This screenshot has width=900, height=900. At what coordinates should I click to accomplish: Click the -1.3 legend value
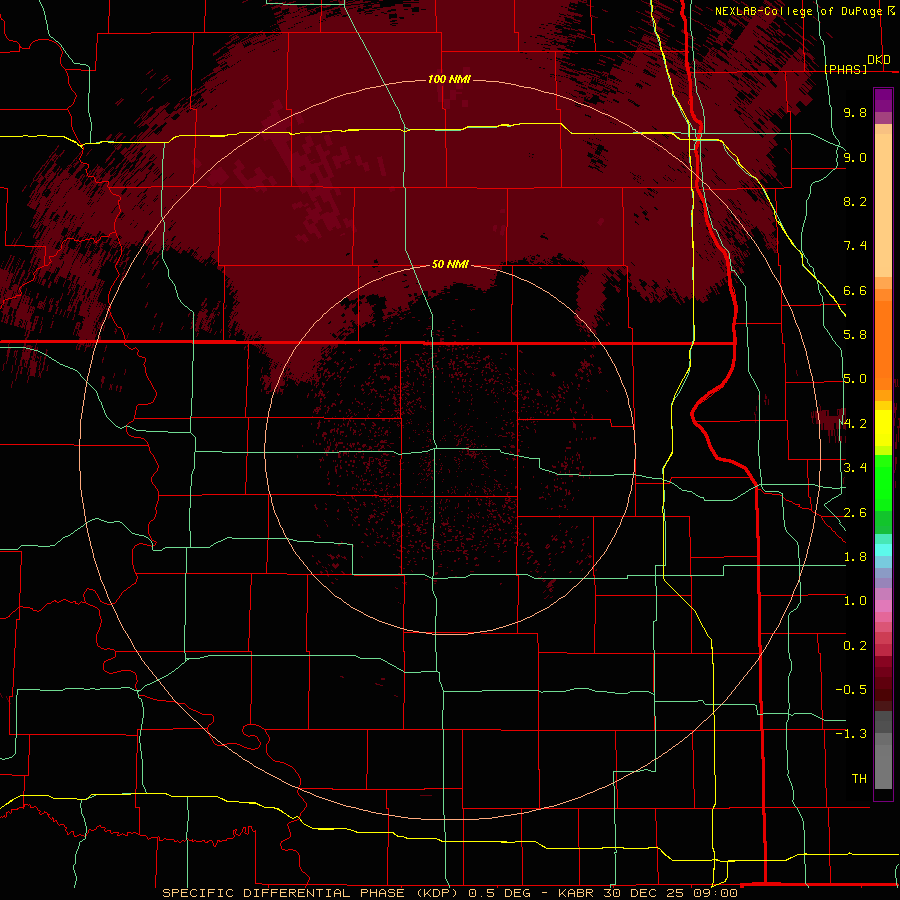851,734
